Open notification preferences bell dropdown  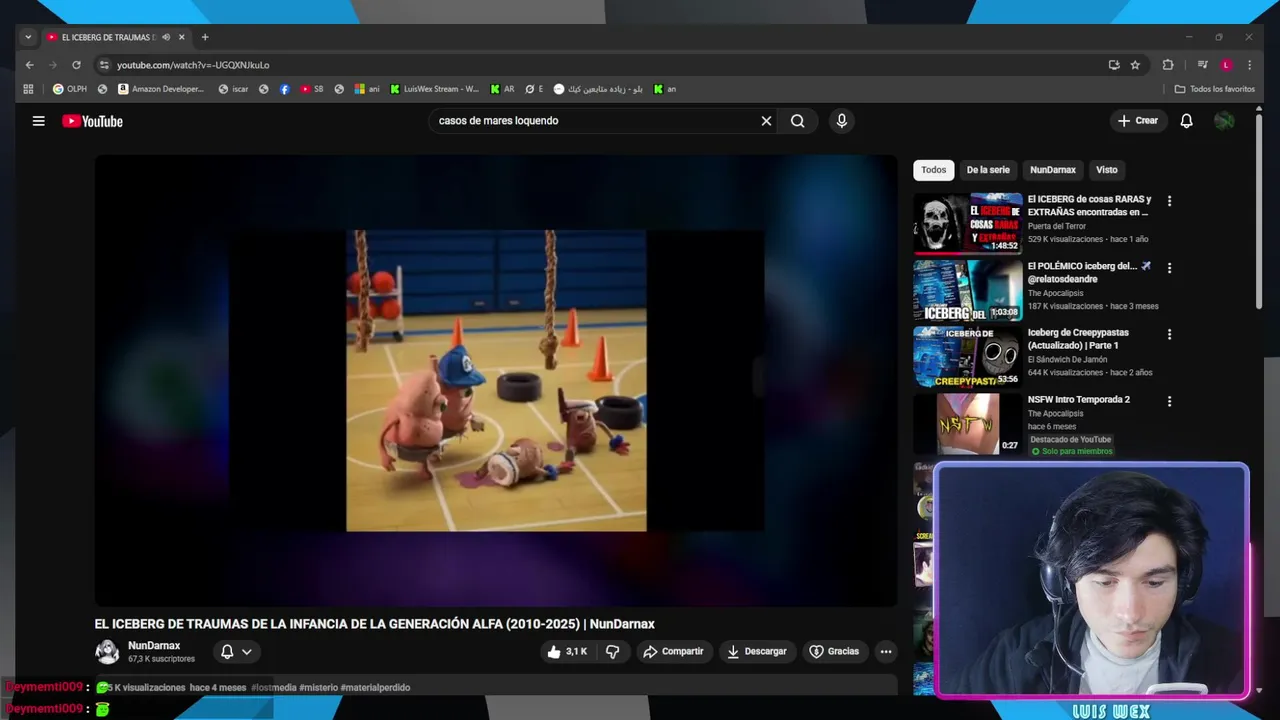click(236, 651)
